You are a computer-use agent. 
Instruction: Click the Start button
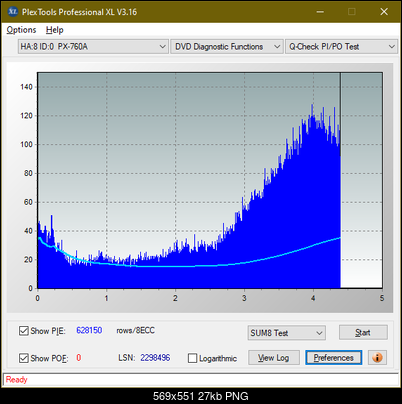click(363, 333)
